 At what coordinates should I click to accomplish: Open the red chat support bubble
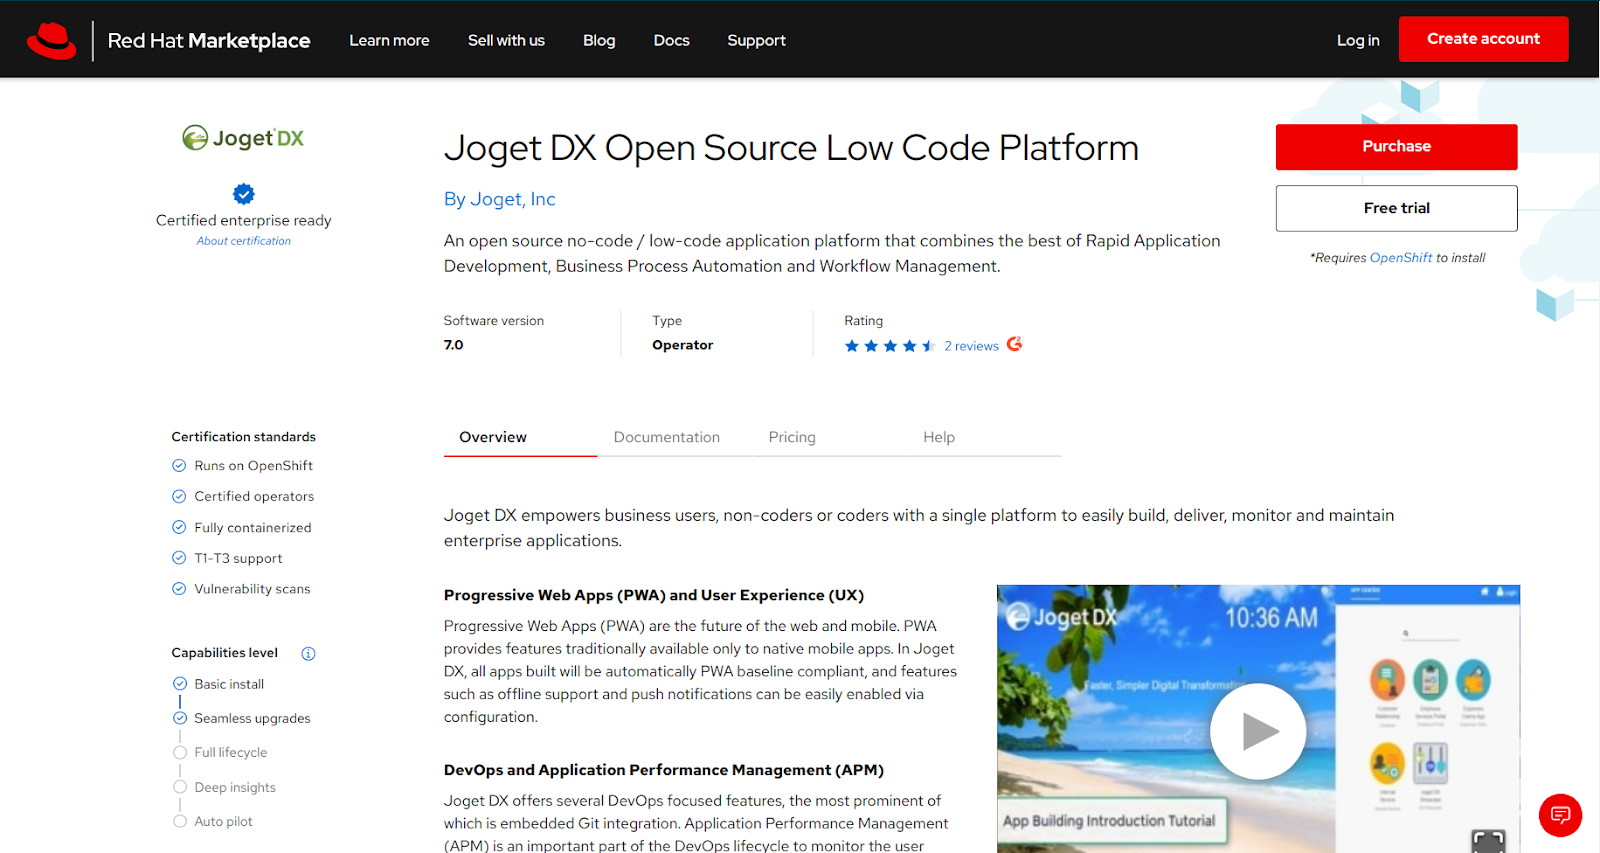coord(1560,815)
